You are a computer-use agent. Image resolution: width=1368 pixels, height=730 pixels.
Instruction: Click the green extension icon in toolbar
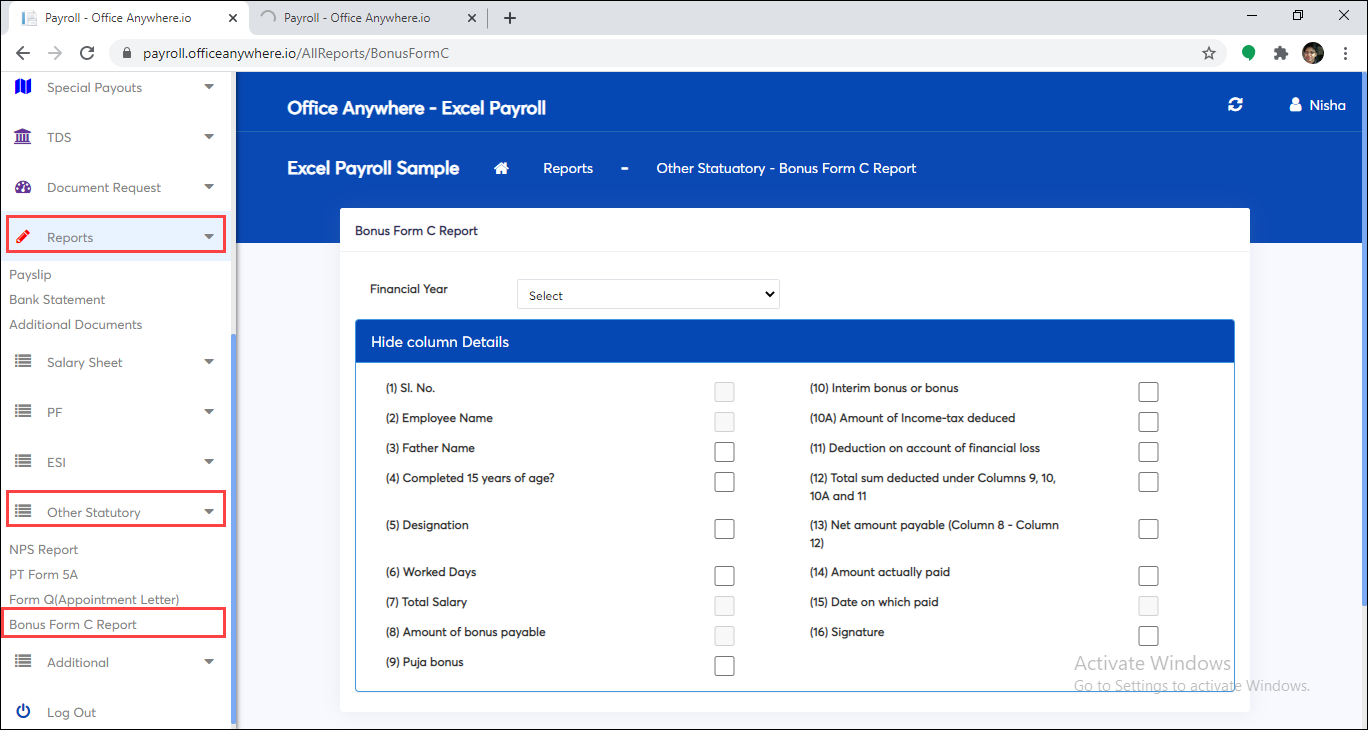click(x=1248, y=53)
